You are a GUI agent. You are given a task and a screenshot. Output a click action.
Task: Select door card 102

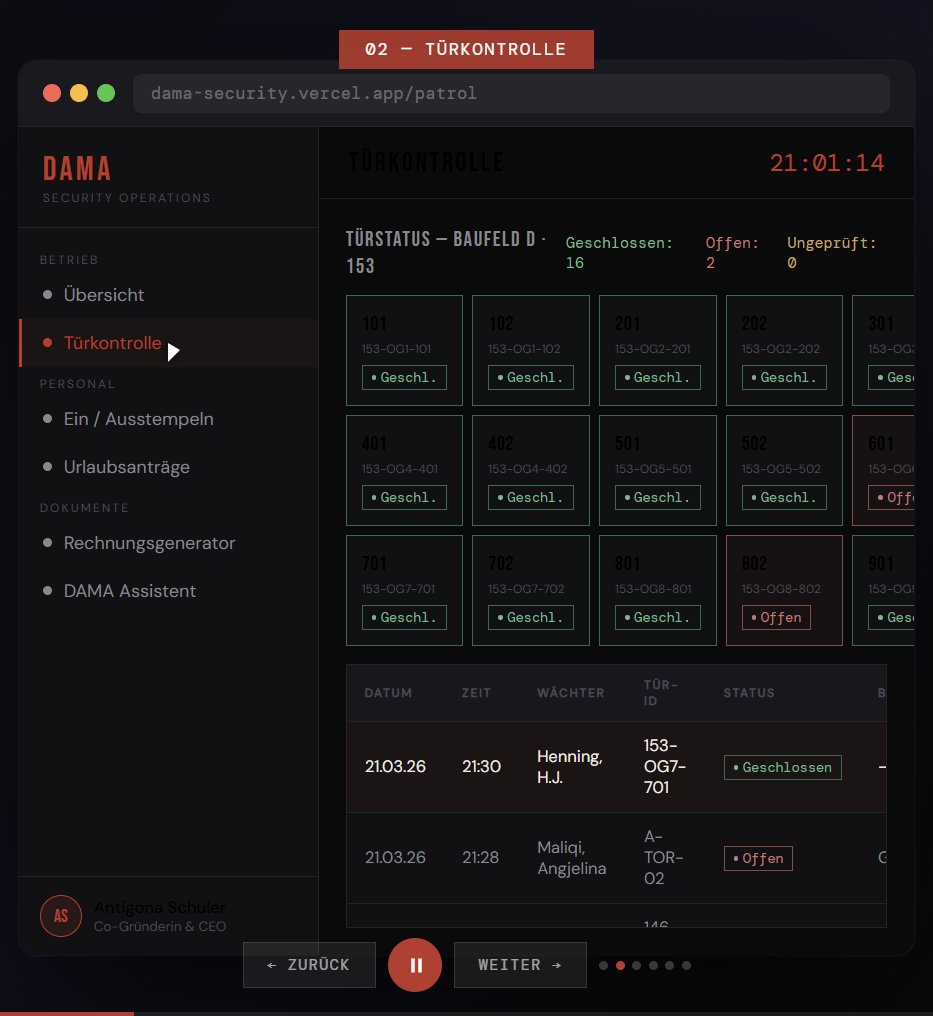pos(531,351)
